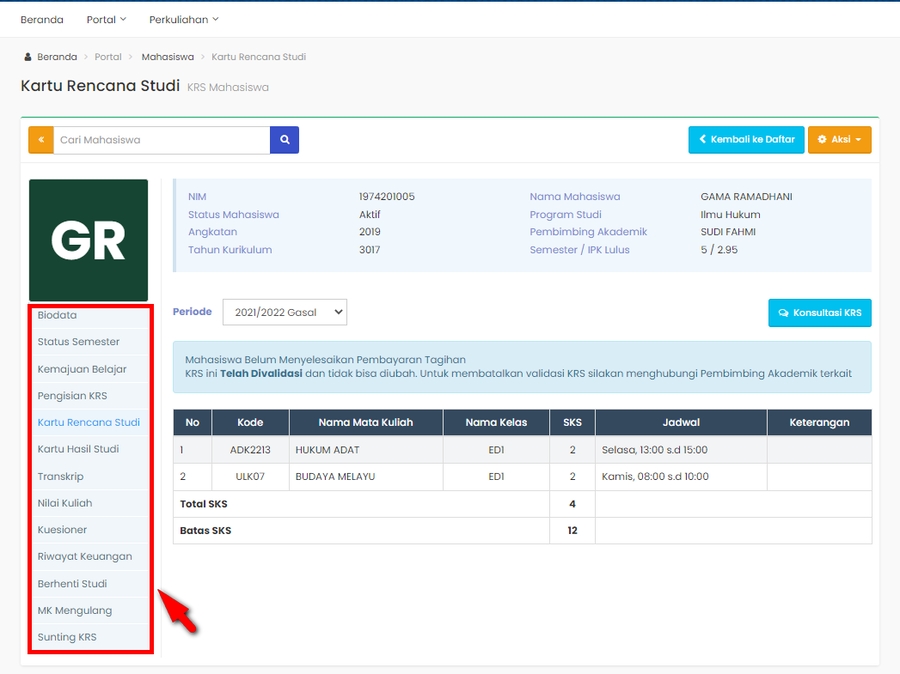Open Transkrip from the sidebar

click(60, 477)
